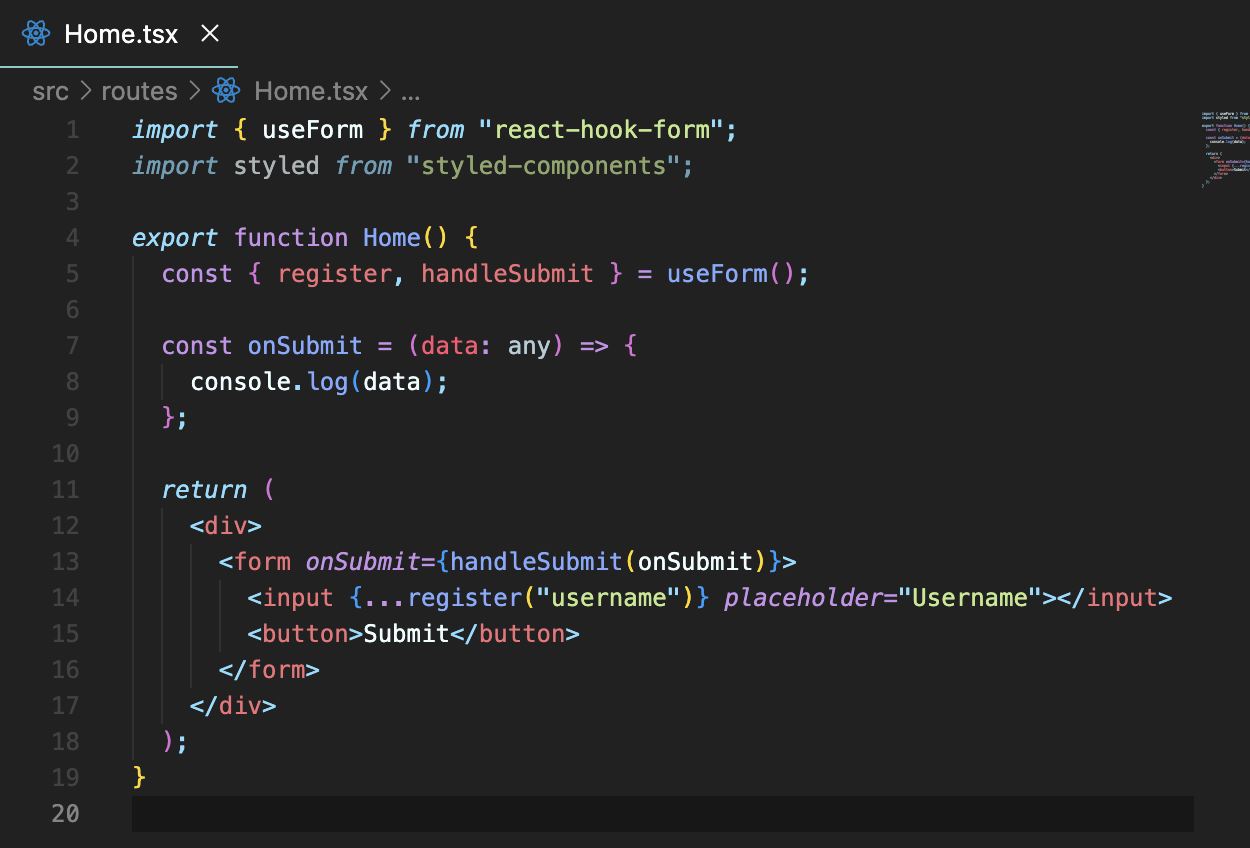
Task: Open the routes breadcrumb segment
Action: [x=139, y=91]
